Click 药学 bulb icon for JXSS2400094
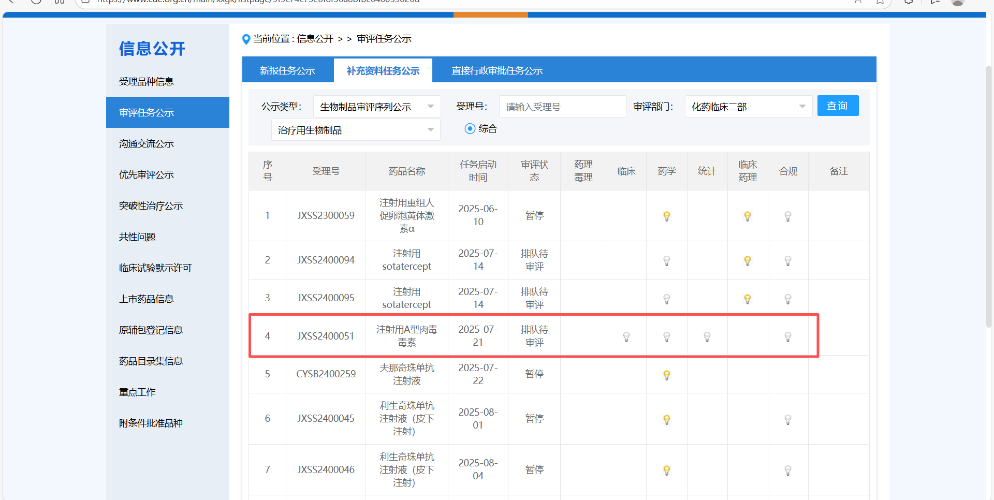This screenshot has width=994, height=500. coord(666,260)
